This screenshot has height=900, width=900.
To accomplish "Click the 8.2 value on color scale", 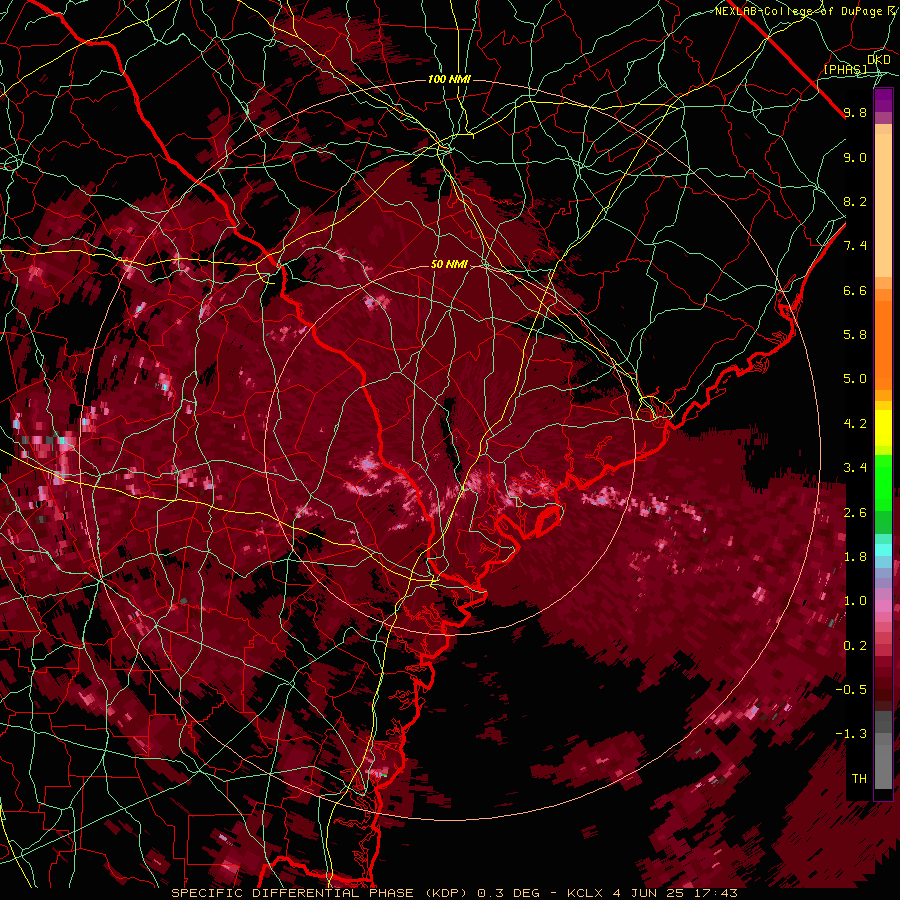I will tap(855, 202).
